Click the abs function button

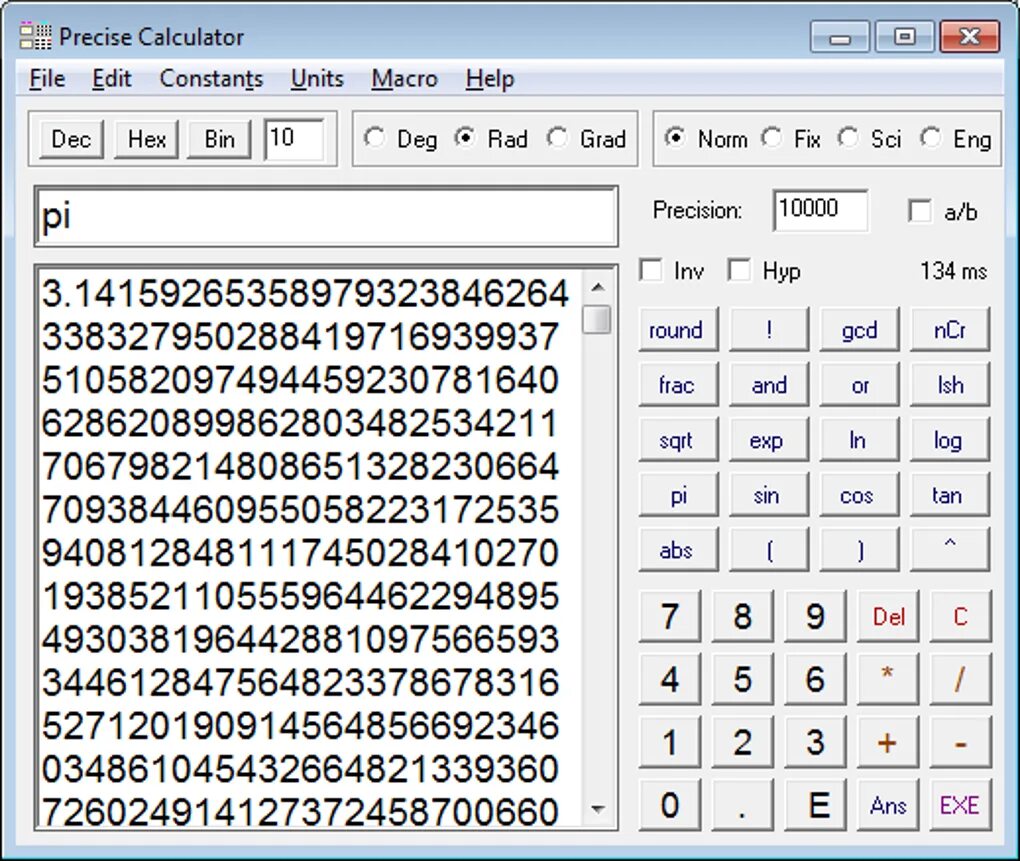(x=678, y=550)
